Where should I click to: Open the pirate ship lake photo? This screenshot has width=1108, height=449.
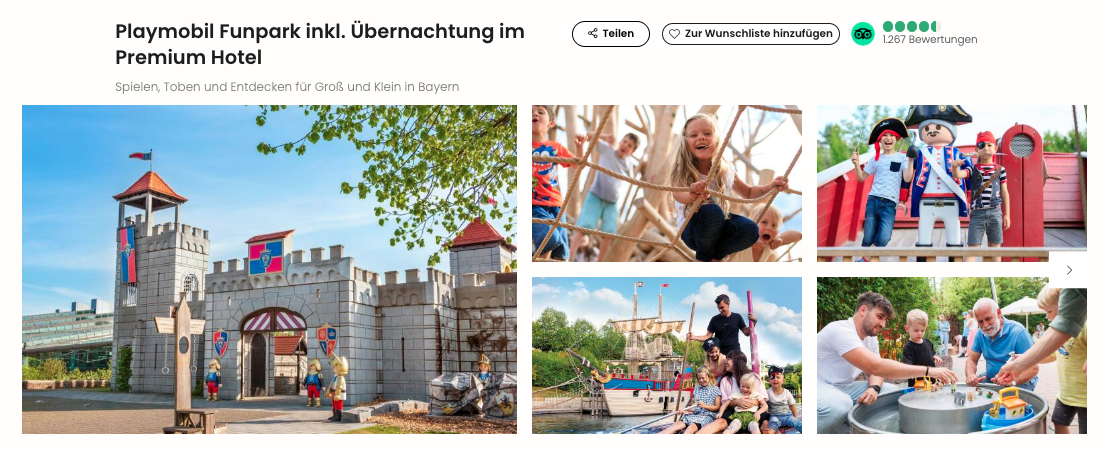(x=667, y=355)
